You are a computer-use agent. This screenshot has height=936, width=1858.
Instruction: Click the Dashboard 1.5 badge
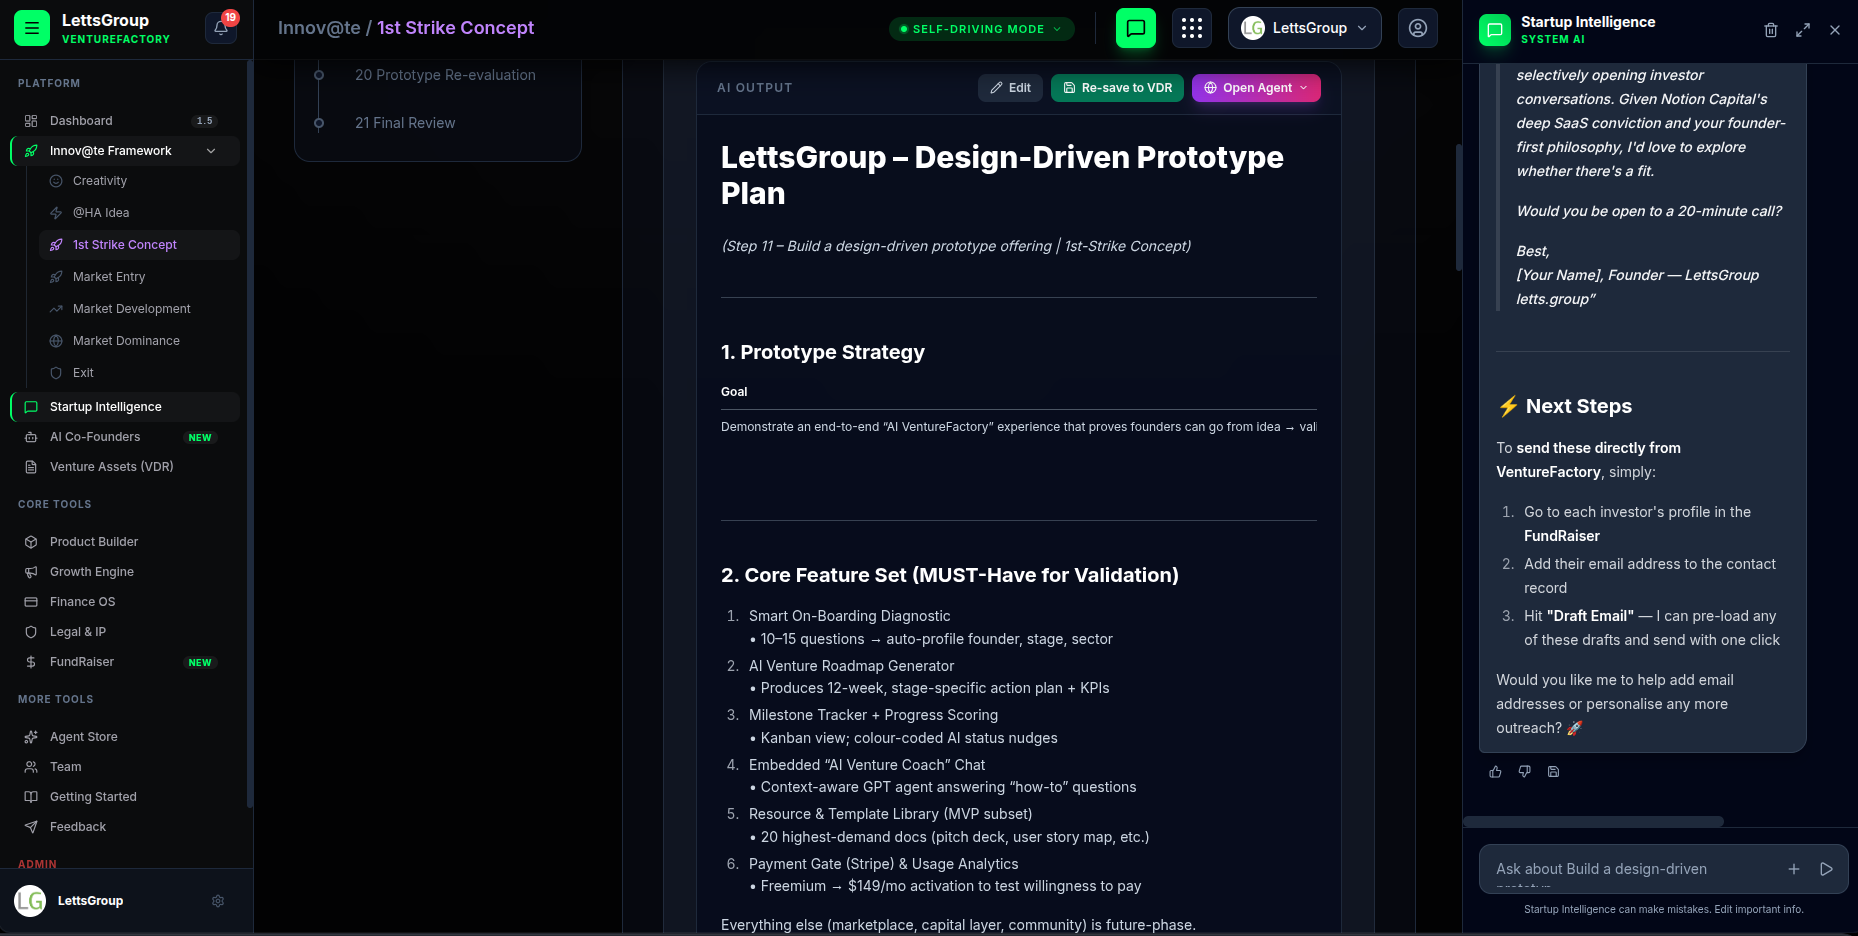(x=204, y=121)
